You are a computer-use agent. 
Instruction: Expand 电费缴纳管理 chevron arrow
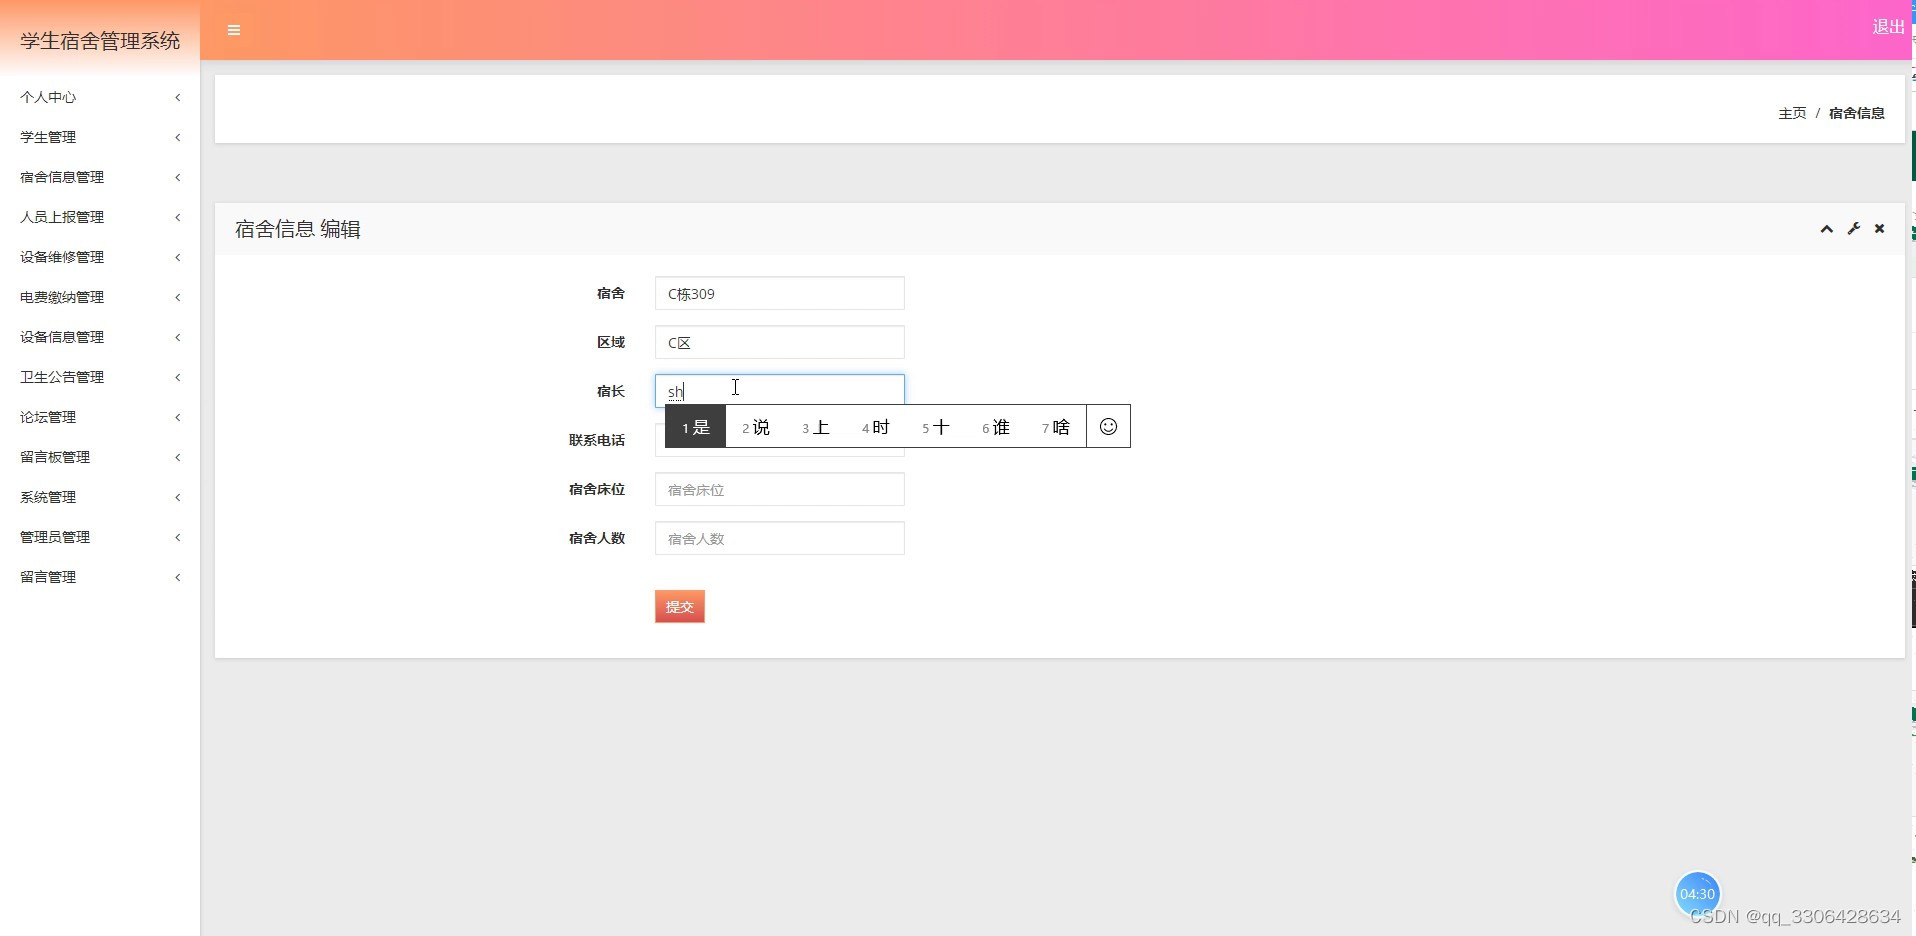pyautogui.click(x=178, y=297)
